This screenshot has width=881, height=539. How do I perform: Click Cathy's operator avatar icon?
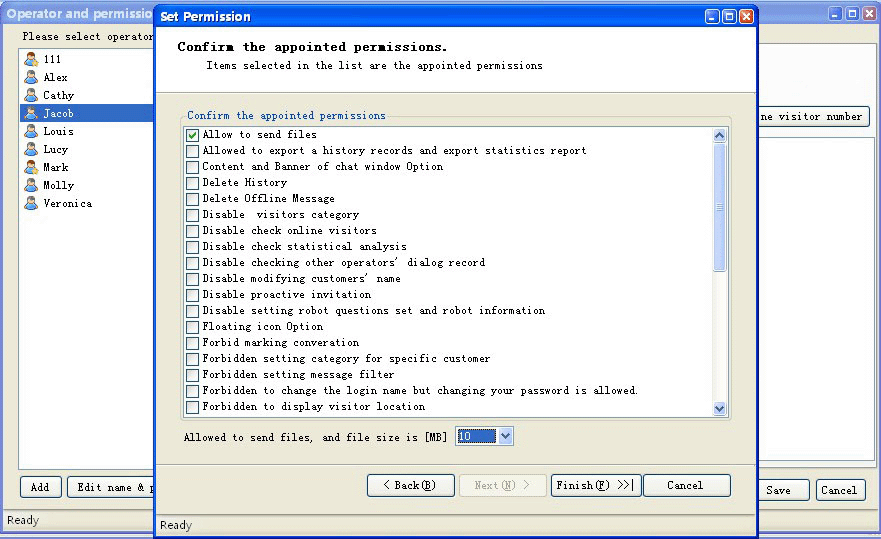pos(31,95)
